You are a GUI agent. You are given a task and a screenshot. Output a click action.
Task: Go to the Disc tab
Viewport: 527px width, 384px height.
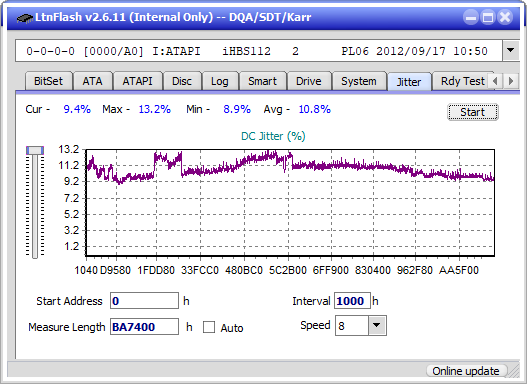[x=182, y=81]
